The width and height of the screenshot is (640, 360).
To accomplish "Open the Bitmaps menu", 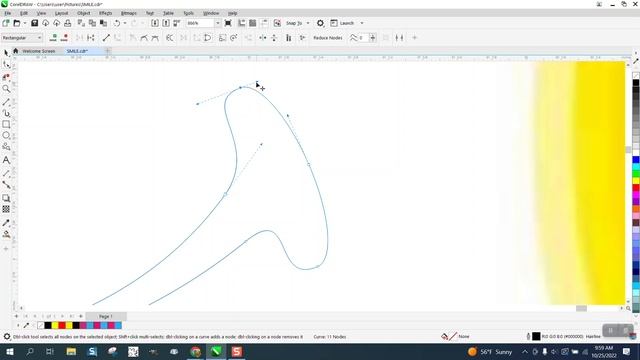I will pyautogui.click(x=129, y=13).
